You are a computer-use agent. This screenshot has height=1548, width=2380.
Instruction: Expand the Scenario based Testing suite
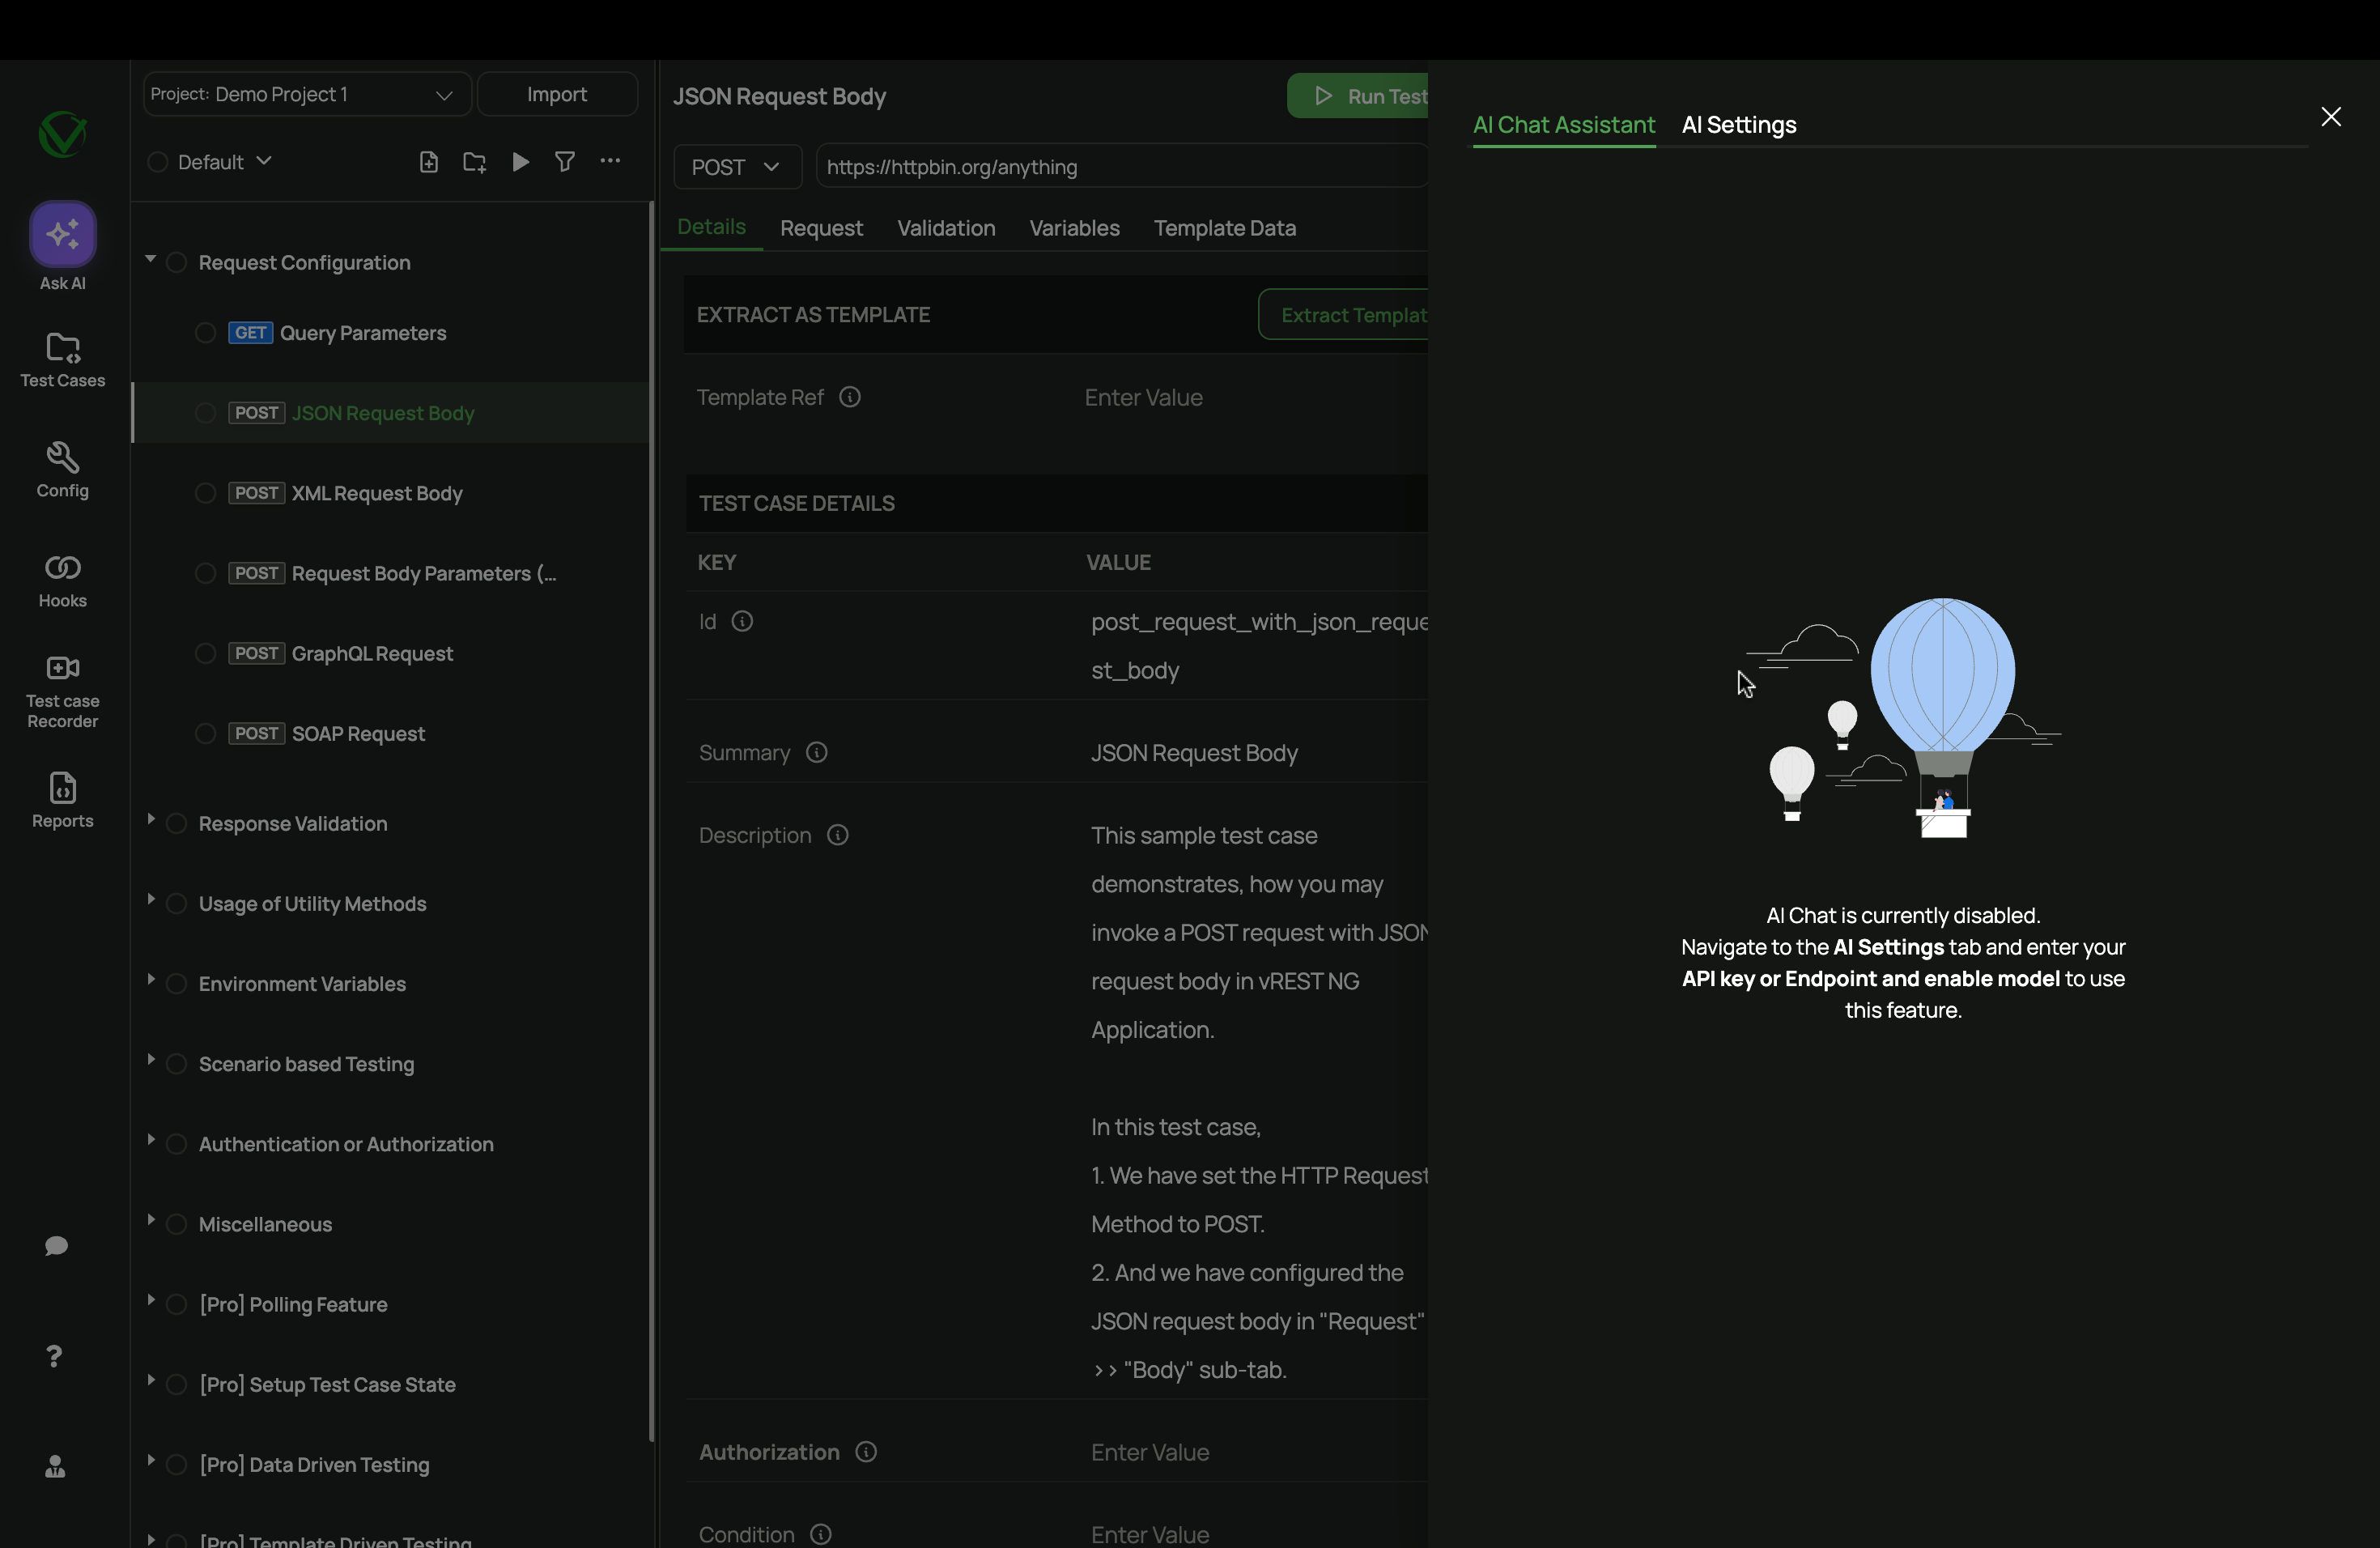[150, 1060]
